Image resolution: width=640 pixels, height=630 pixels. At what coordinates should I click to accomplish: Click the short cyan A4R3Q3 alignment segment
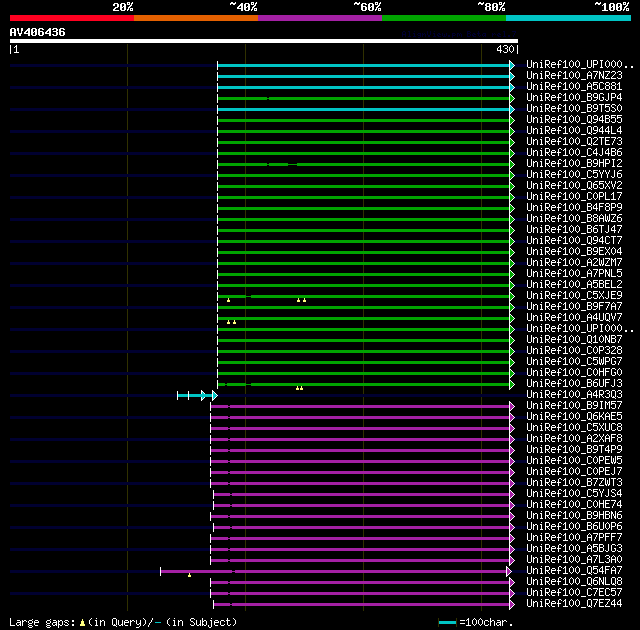(197, 395)
